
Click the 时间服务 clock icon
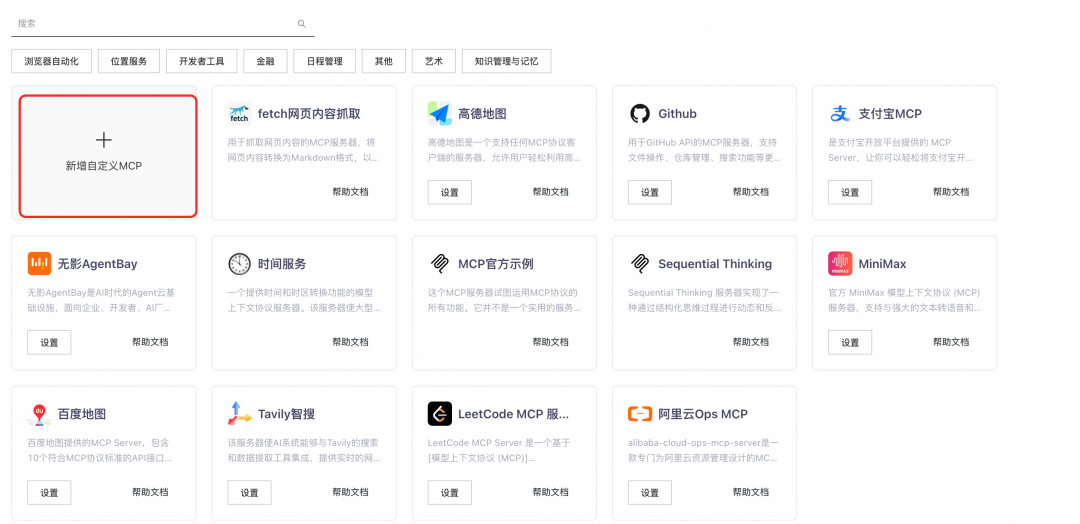click(x=240, y=264)
